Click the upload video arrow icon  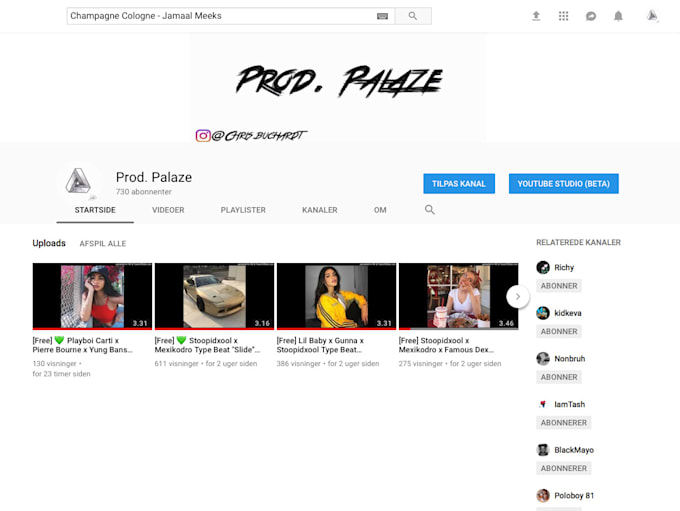tap(536, 16)
